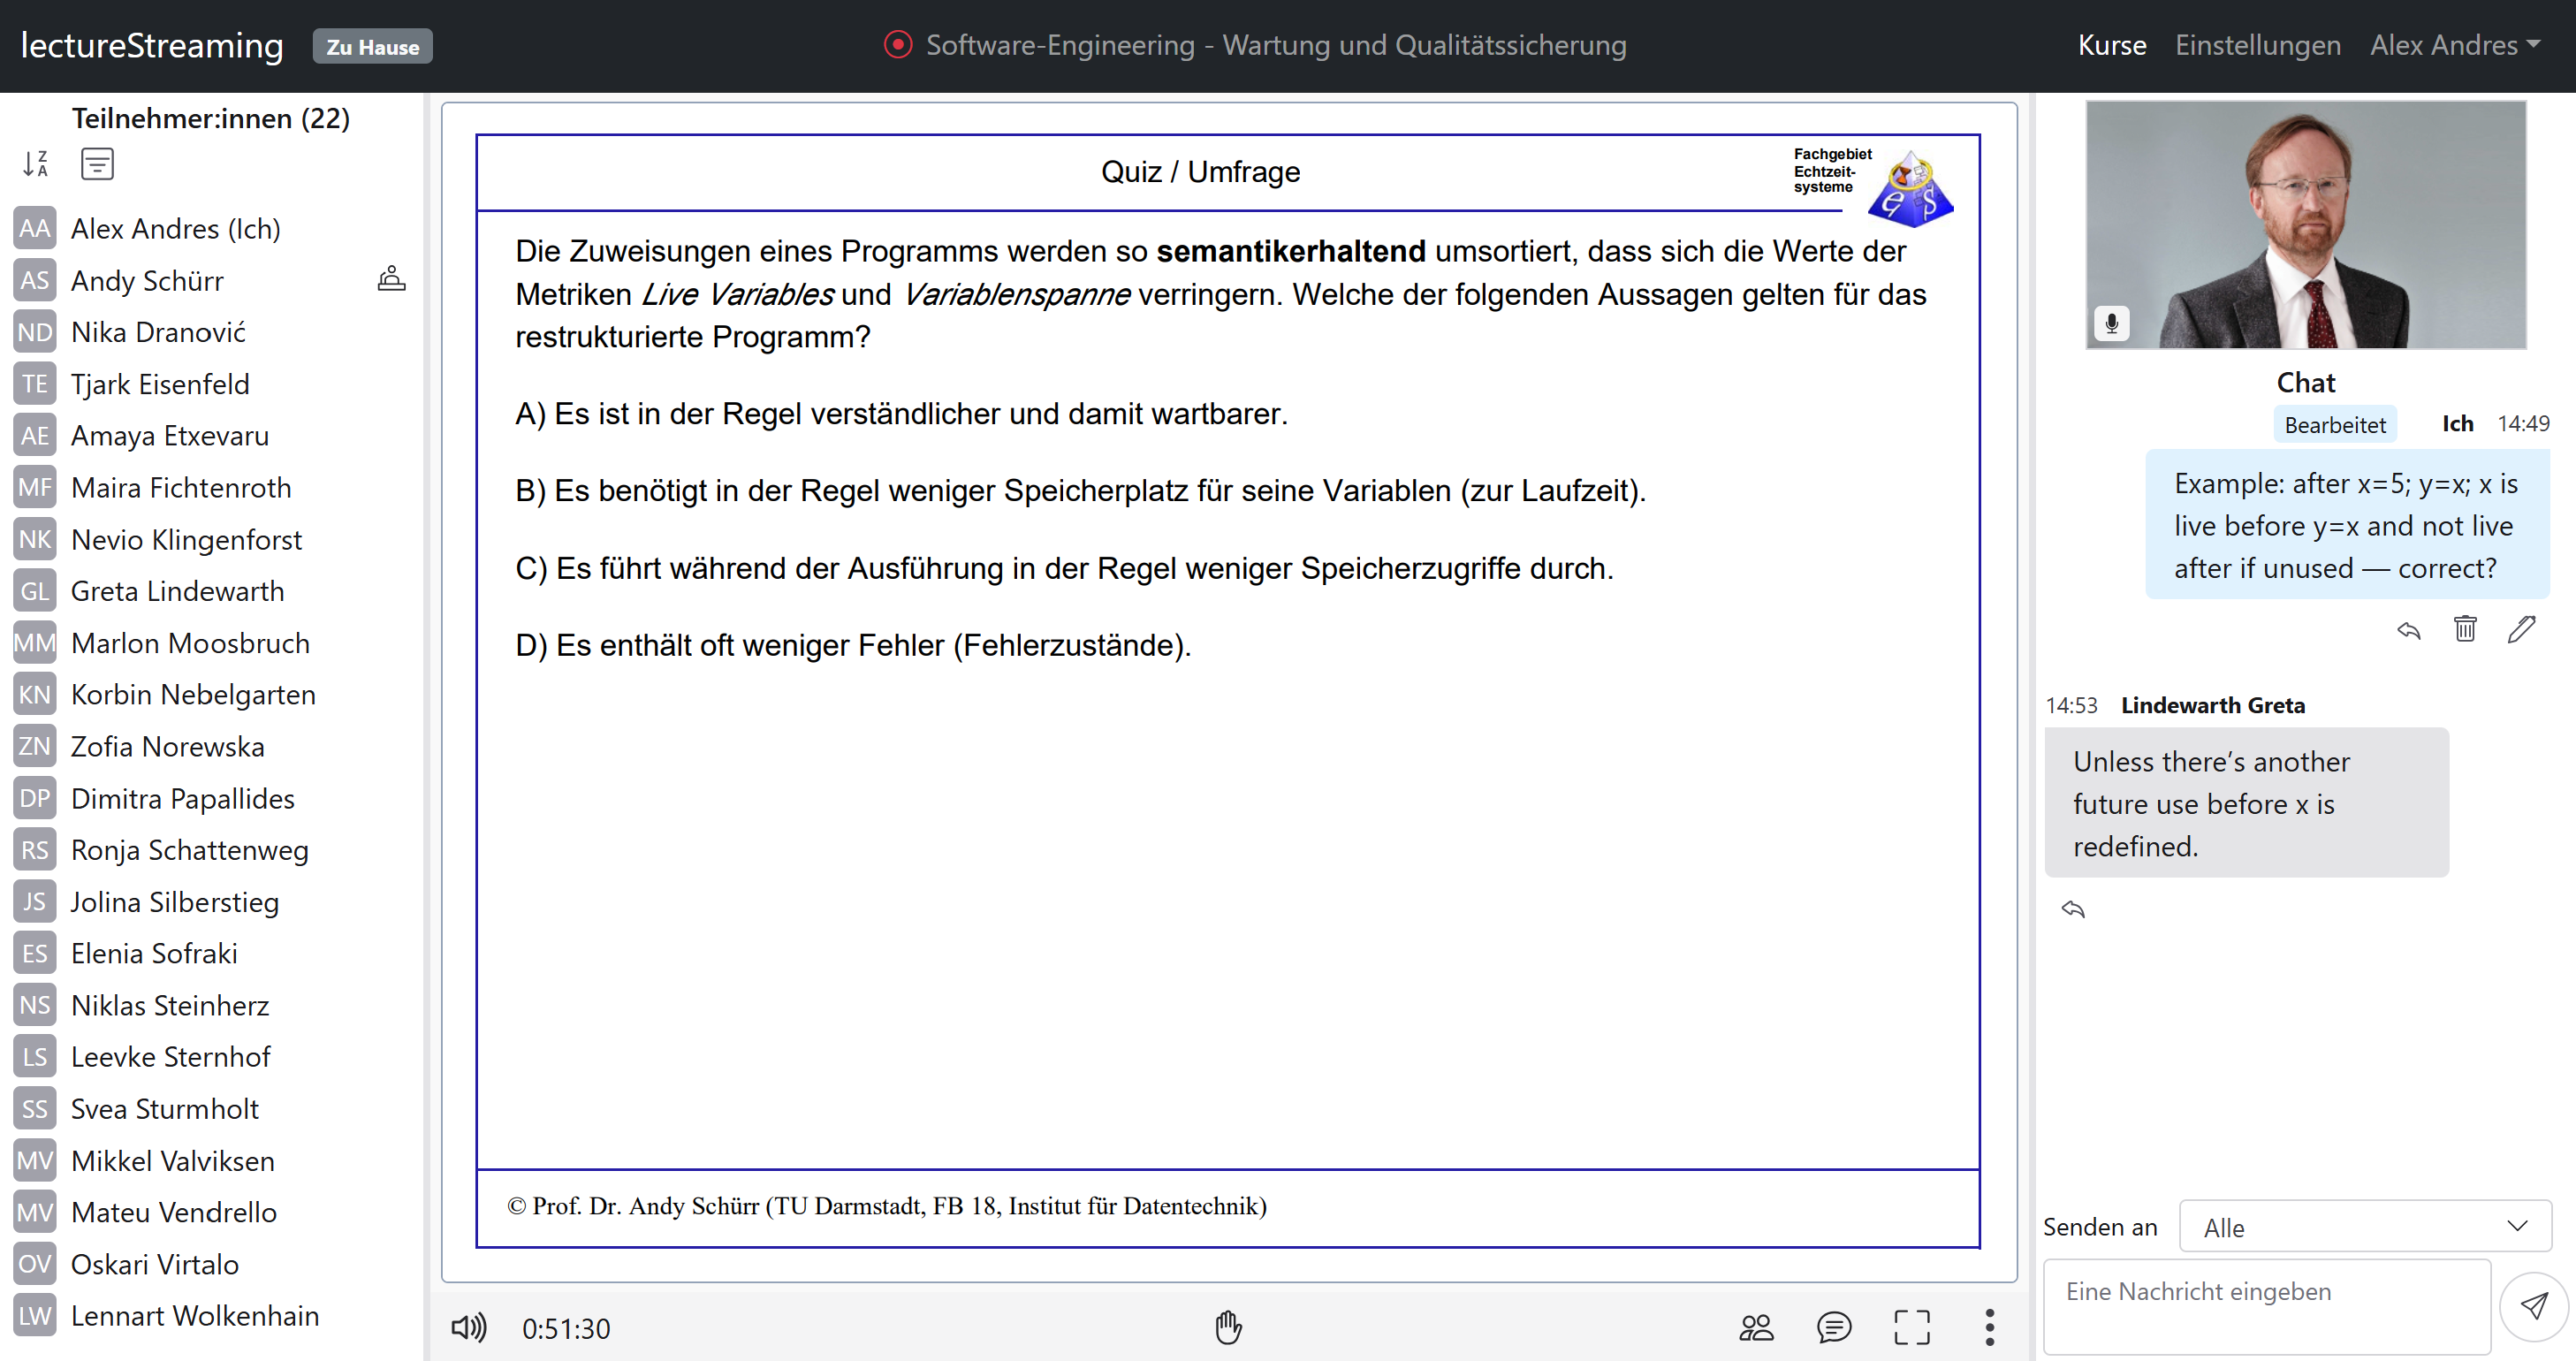
Task: Click the 0:51:30 stream timer
Action: (565, 1328)
